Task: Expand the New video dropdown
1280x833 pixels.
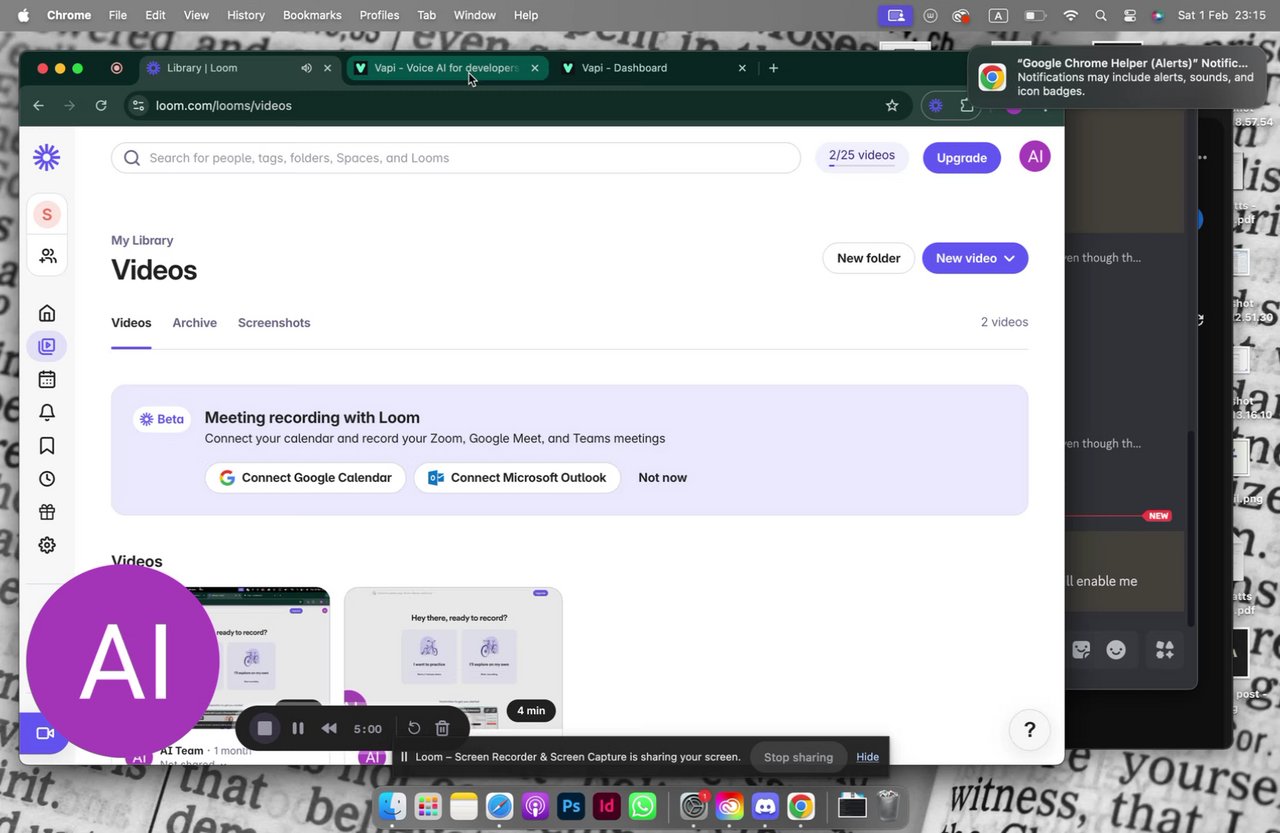Action: pos(1009,258)
